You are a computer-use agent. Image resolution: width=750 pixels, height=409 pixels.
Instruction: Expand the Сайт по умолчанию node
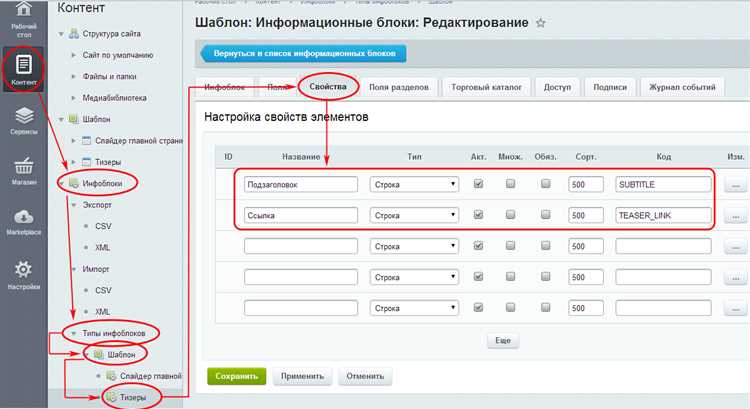pos(73,55)
